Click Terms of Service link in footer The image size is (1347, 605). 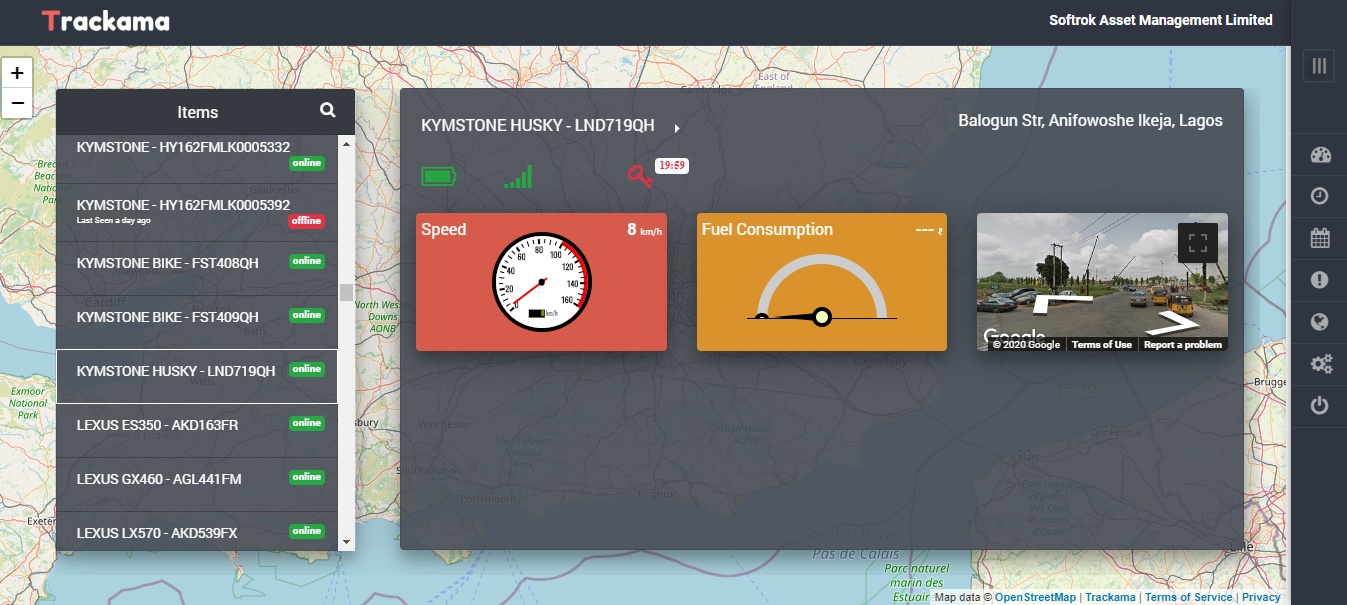1188,597
